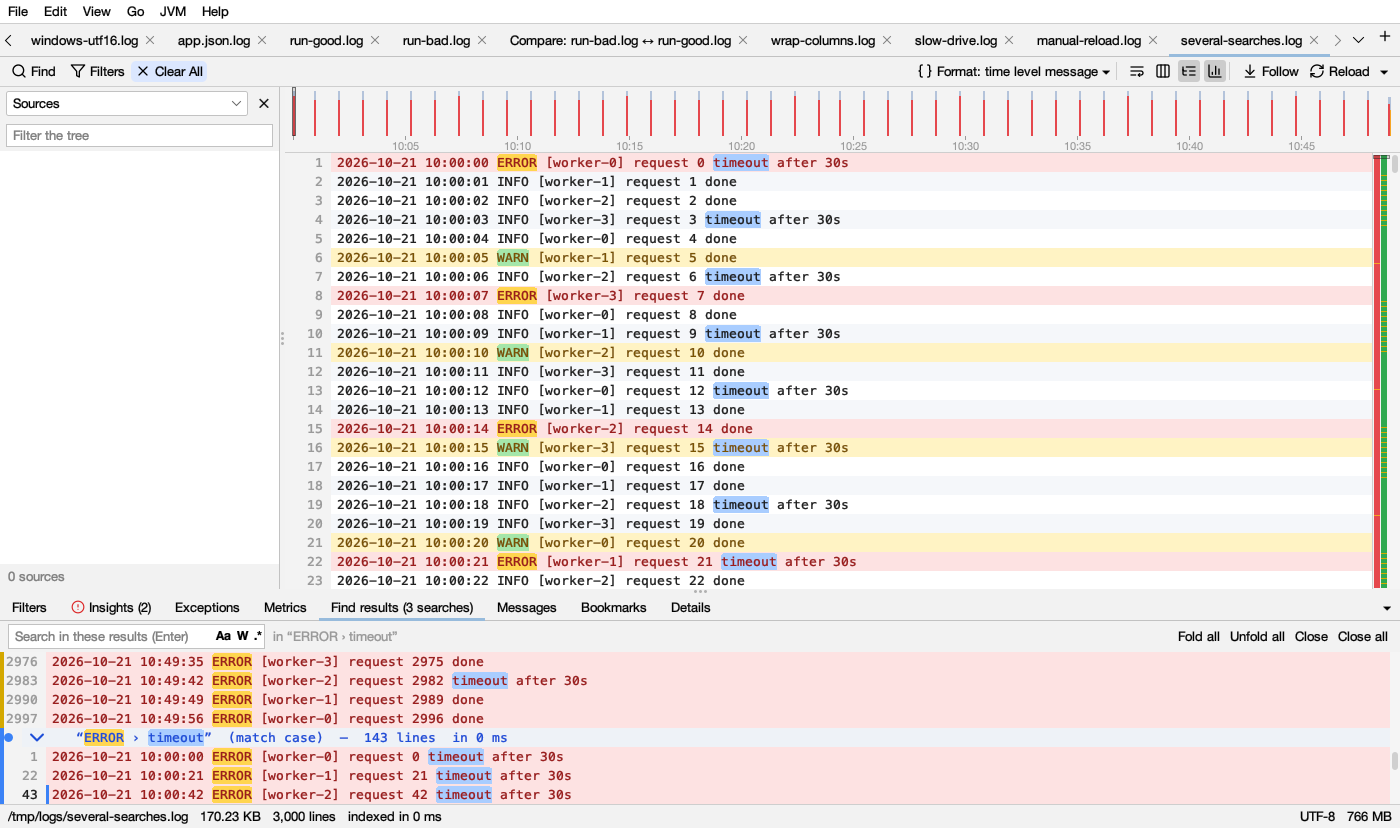Toggle the timeline histogram chart icon

pyautogui.click(x=1215, y=71)
